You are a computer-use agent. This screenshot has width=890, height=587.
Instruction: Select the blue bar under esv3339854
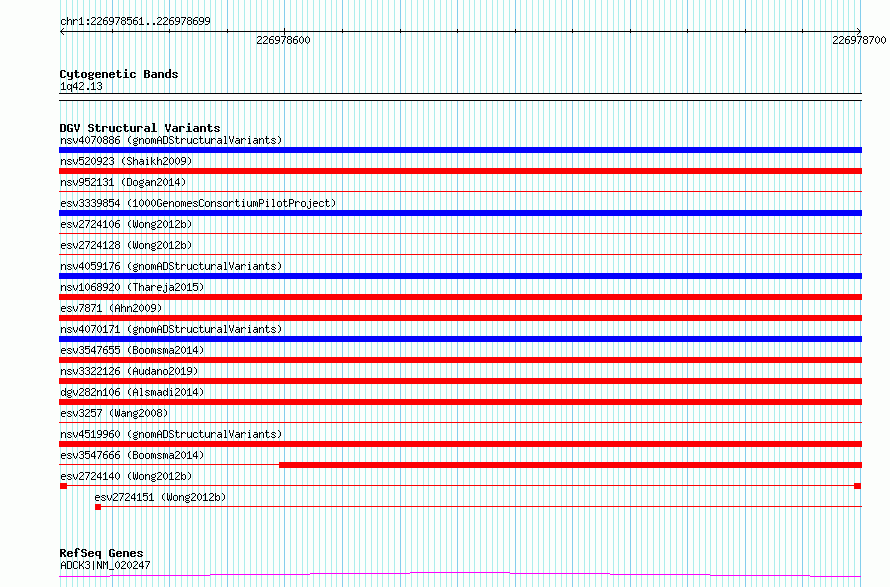460,213
